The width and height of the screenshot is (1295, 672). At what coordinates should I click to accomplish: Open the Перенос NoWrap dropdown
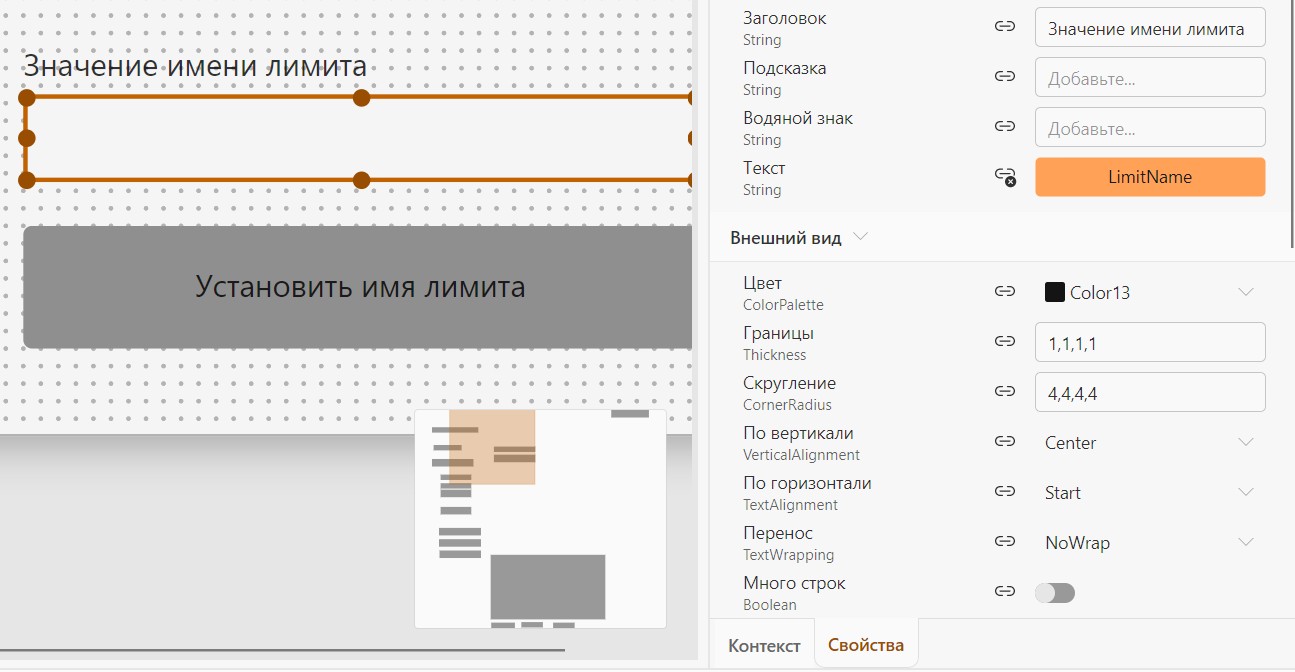click(1150, 542)
